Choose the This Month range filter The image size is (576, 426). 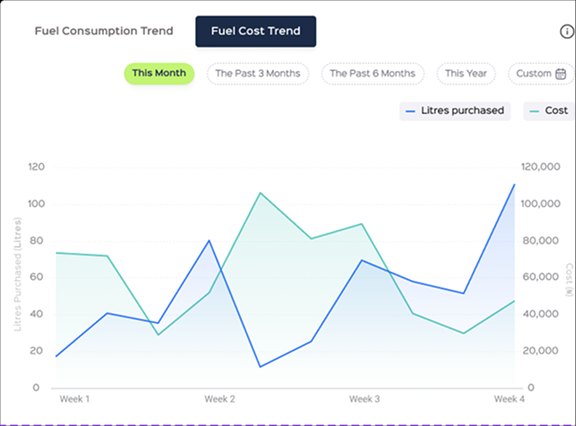pyautogui.click(x=159, y=73)
